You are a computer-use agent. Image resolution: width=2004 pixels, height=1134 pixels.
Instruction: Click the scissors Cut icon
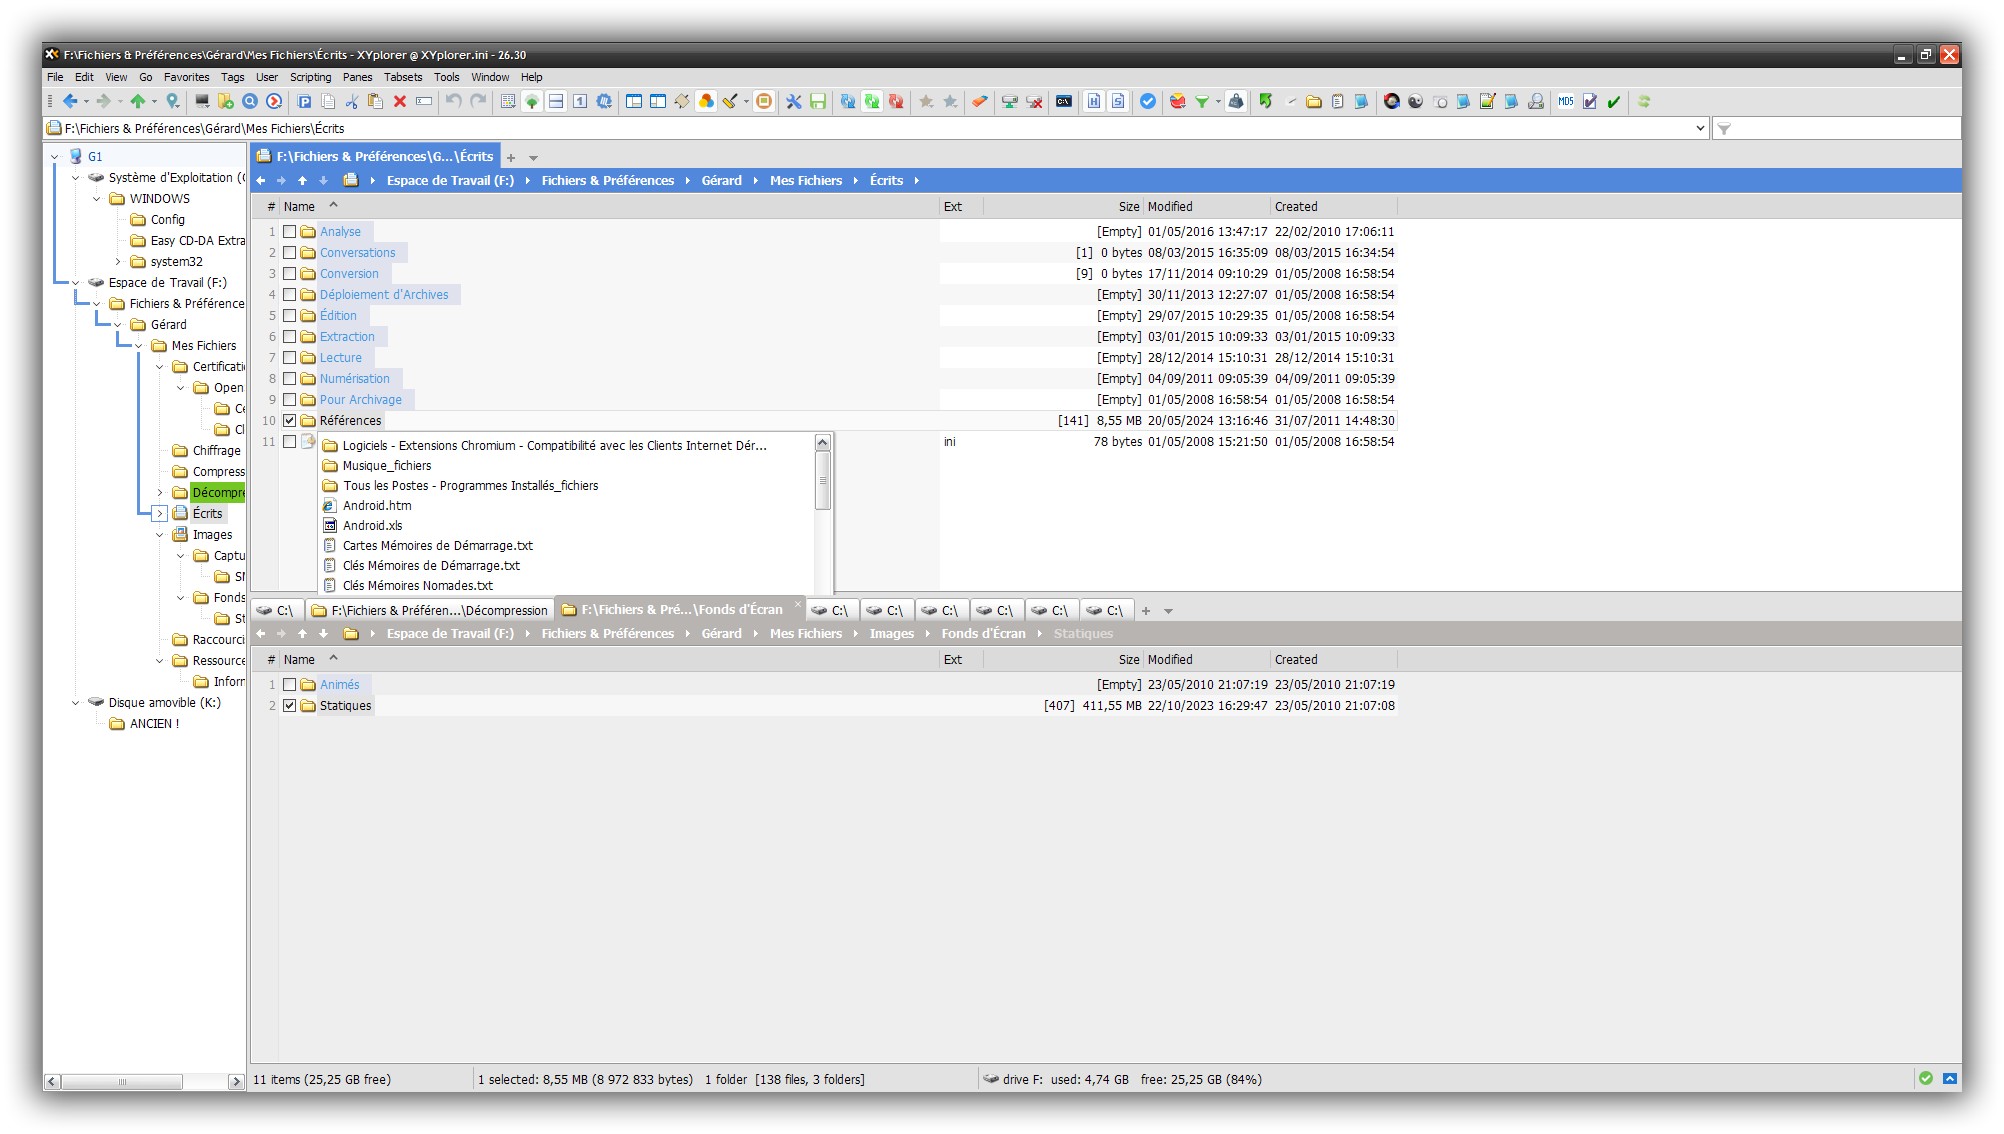(352, 101)
